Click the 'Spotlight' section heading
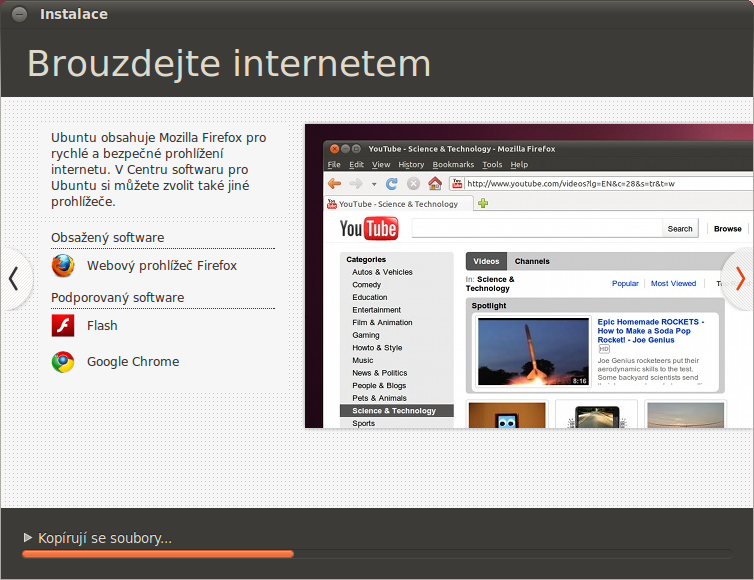This screenshot has height=580, width=754. tap(489, 305)
